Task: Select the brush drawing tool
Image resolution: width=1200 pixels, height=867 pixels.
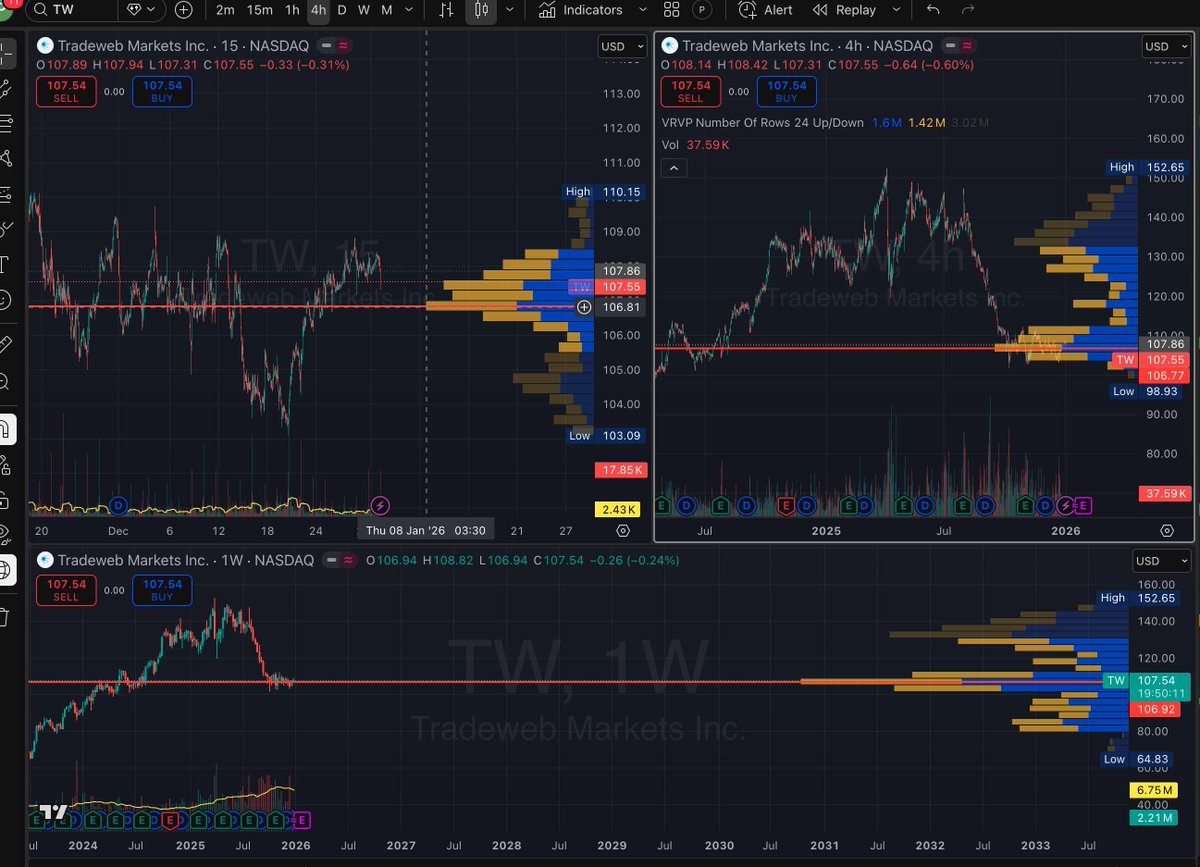Action: pyautogui.click(x=7, y=228)
